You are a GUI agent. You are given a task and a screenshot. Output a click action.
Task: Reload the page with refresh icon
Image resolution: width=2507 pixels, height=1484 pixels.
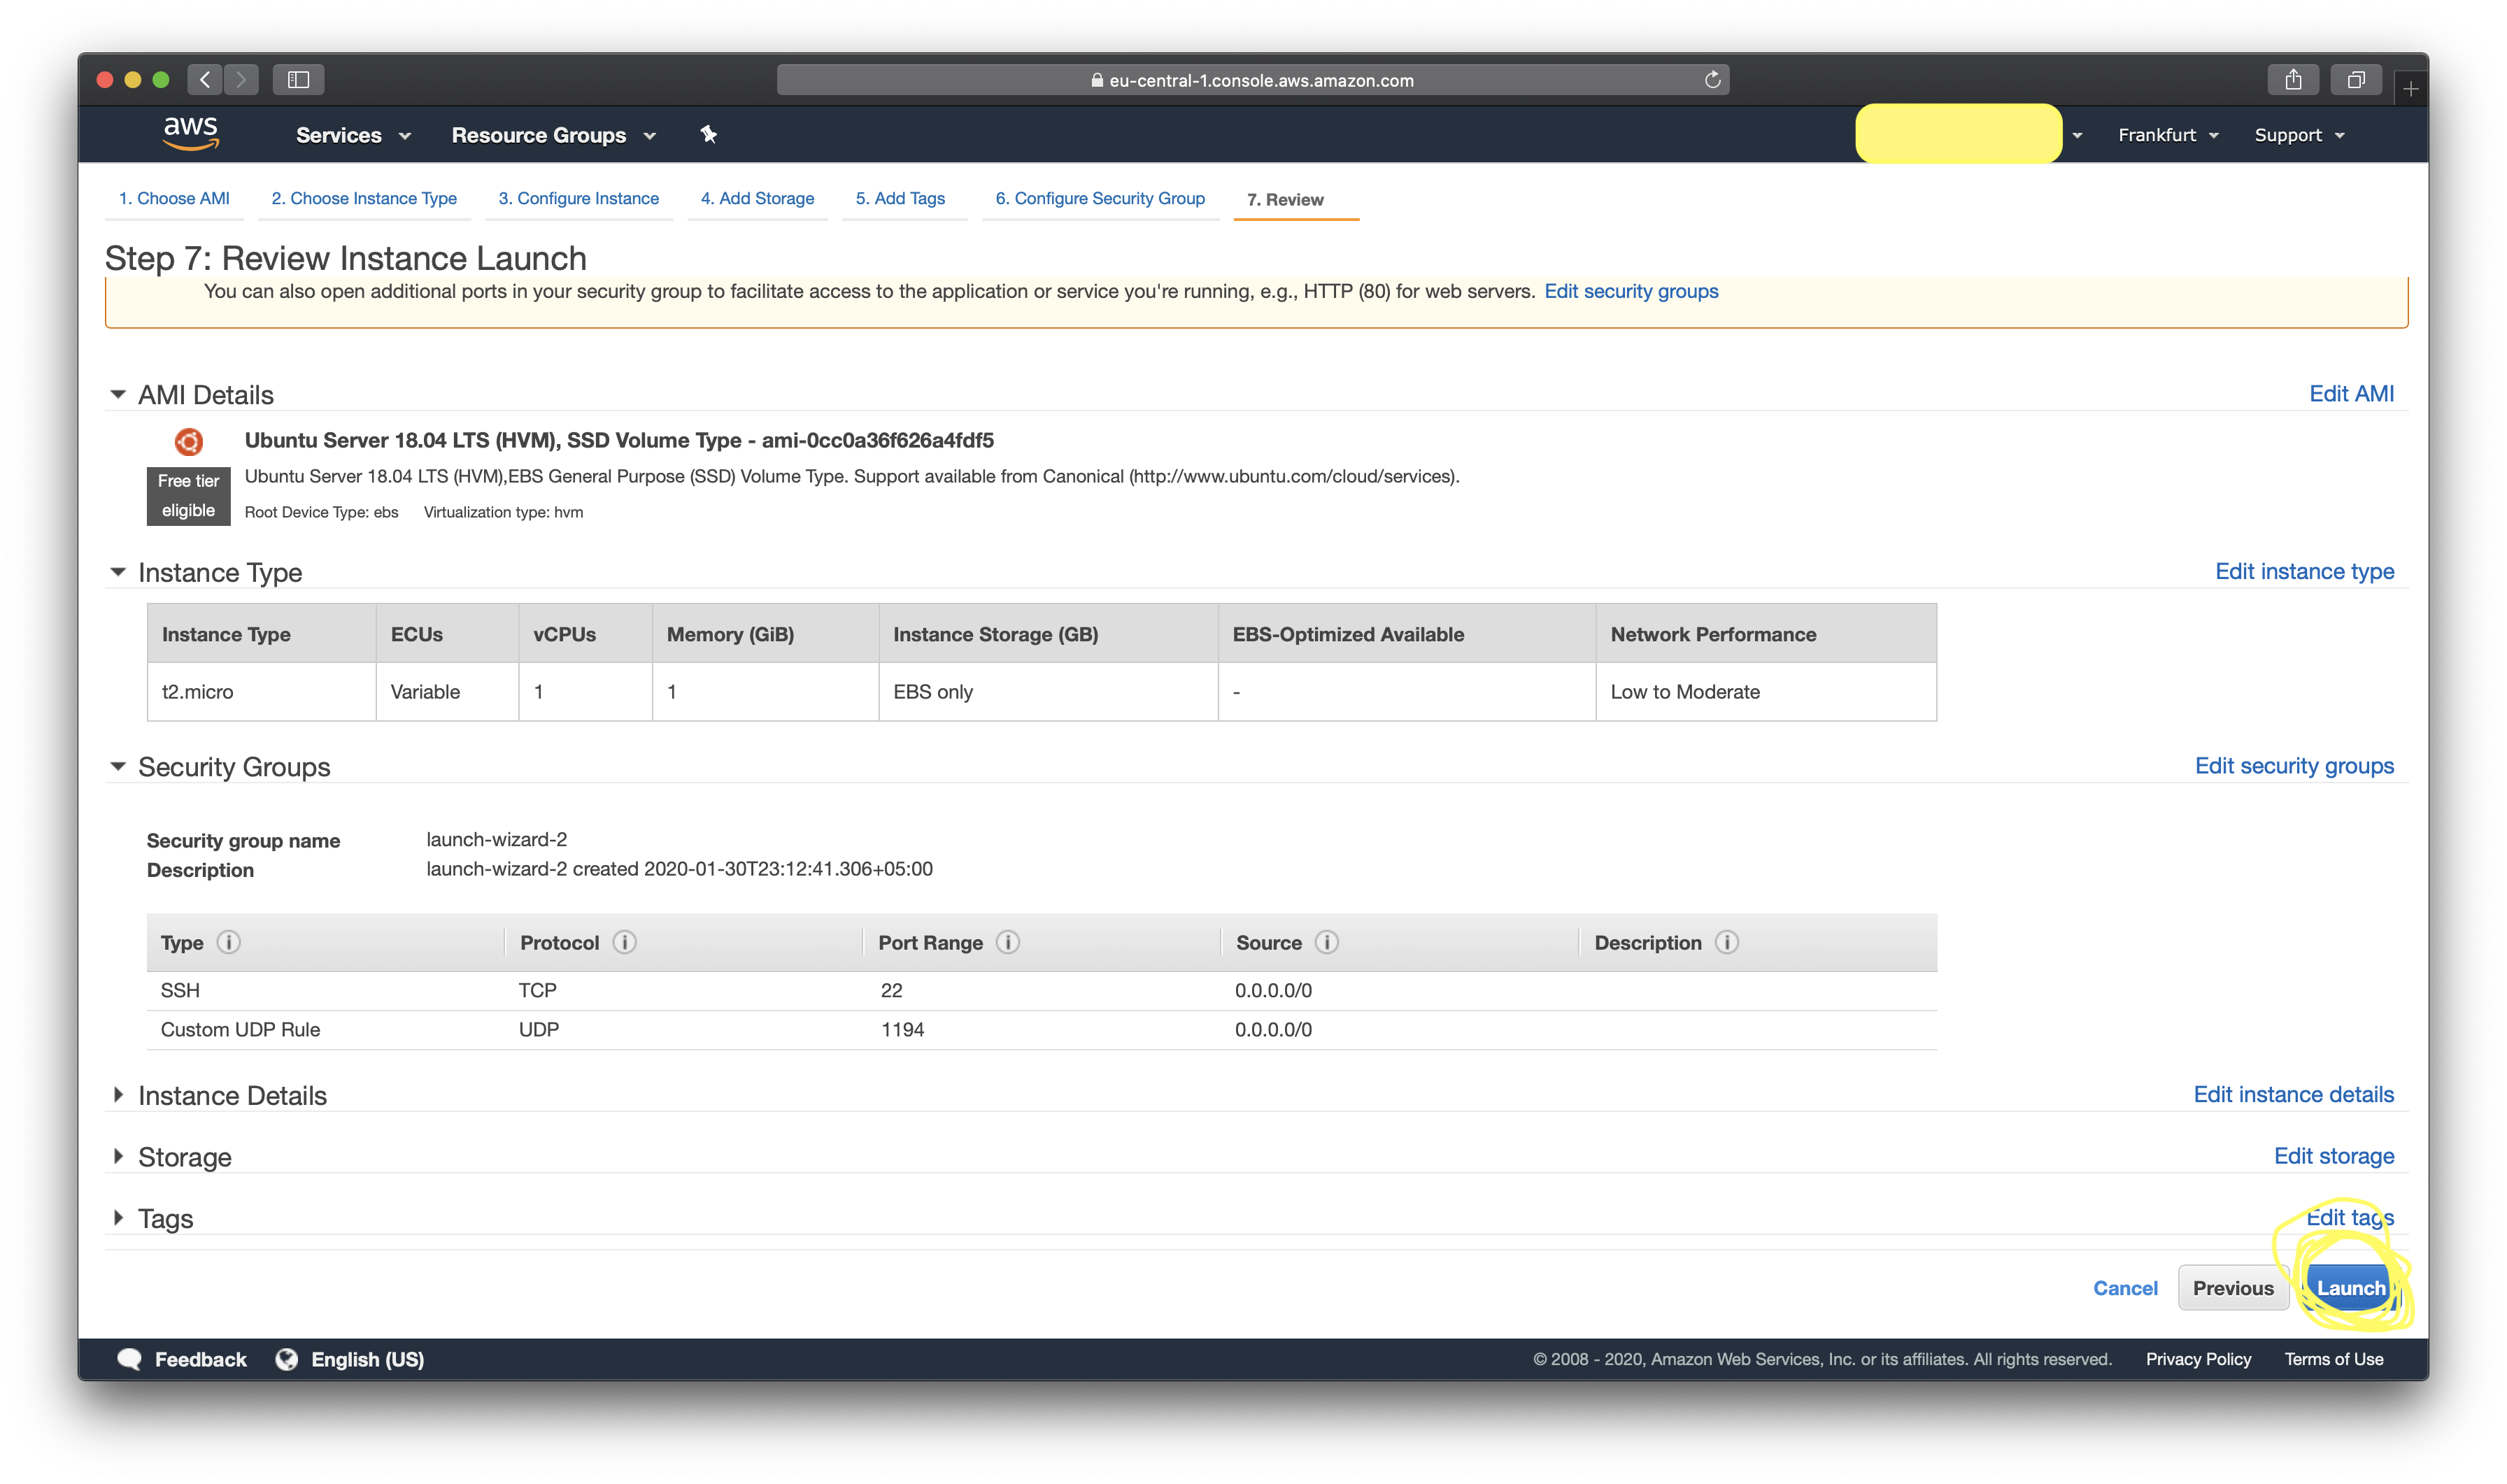(1712, 80)
